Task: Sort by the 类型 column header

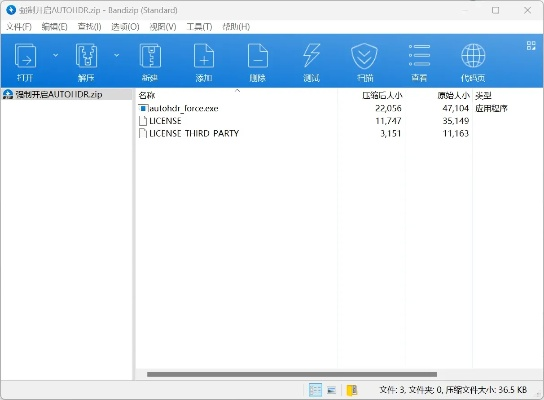Action: tap(483, 95)
